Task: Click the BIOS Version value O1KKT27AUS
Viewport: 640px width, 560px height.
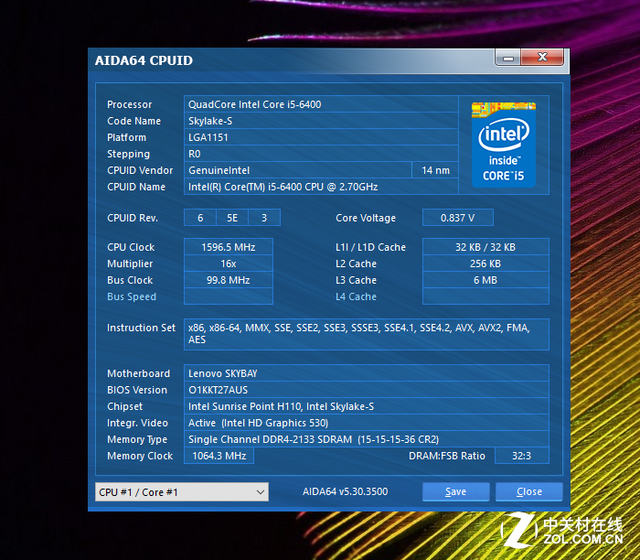Action: pos(367,390)
